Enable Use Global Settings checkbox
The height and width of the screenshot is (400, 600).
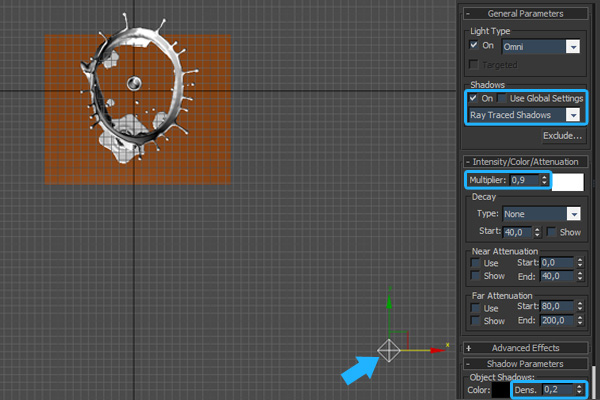(503, 98)
